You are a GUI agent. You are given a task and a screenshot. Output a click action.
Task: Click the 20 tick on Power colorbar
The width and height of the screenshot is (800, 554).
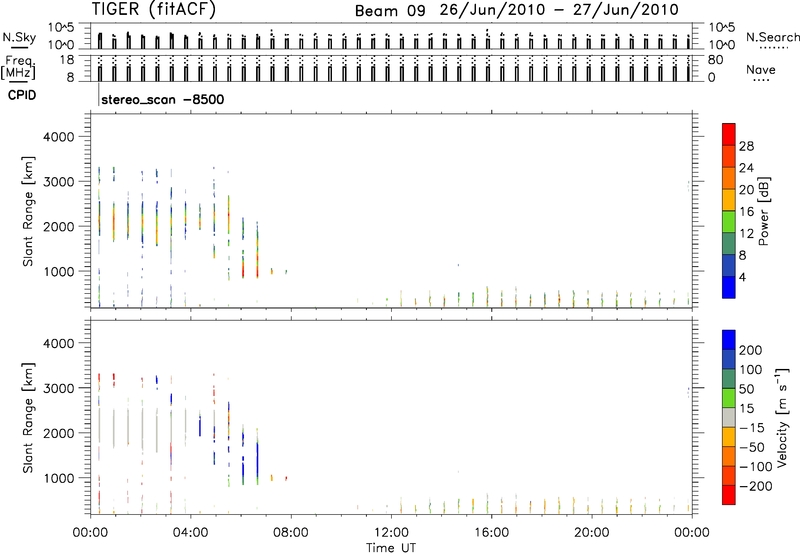[746, 190]
